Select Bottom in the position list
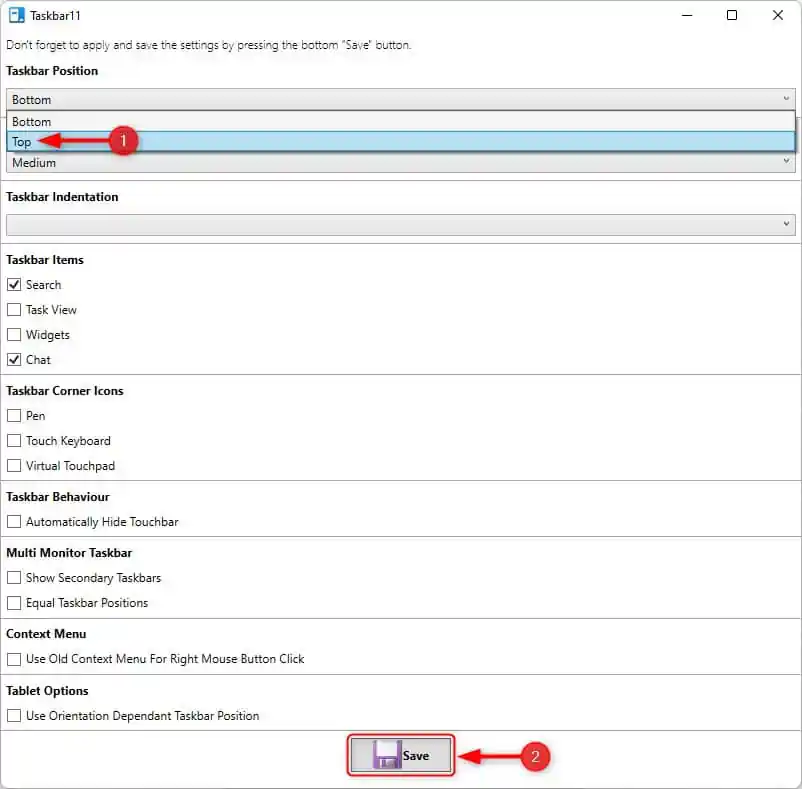 [x=400, y=122]
